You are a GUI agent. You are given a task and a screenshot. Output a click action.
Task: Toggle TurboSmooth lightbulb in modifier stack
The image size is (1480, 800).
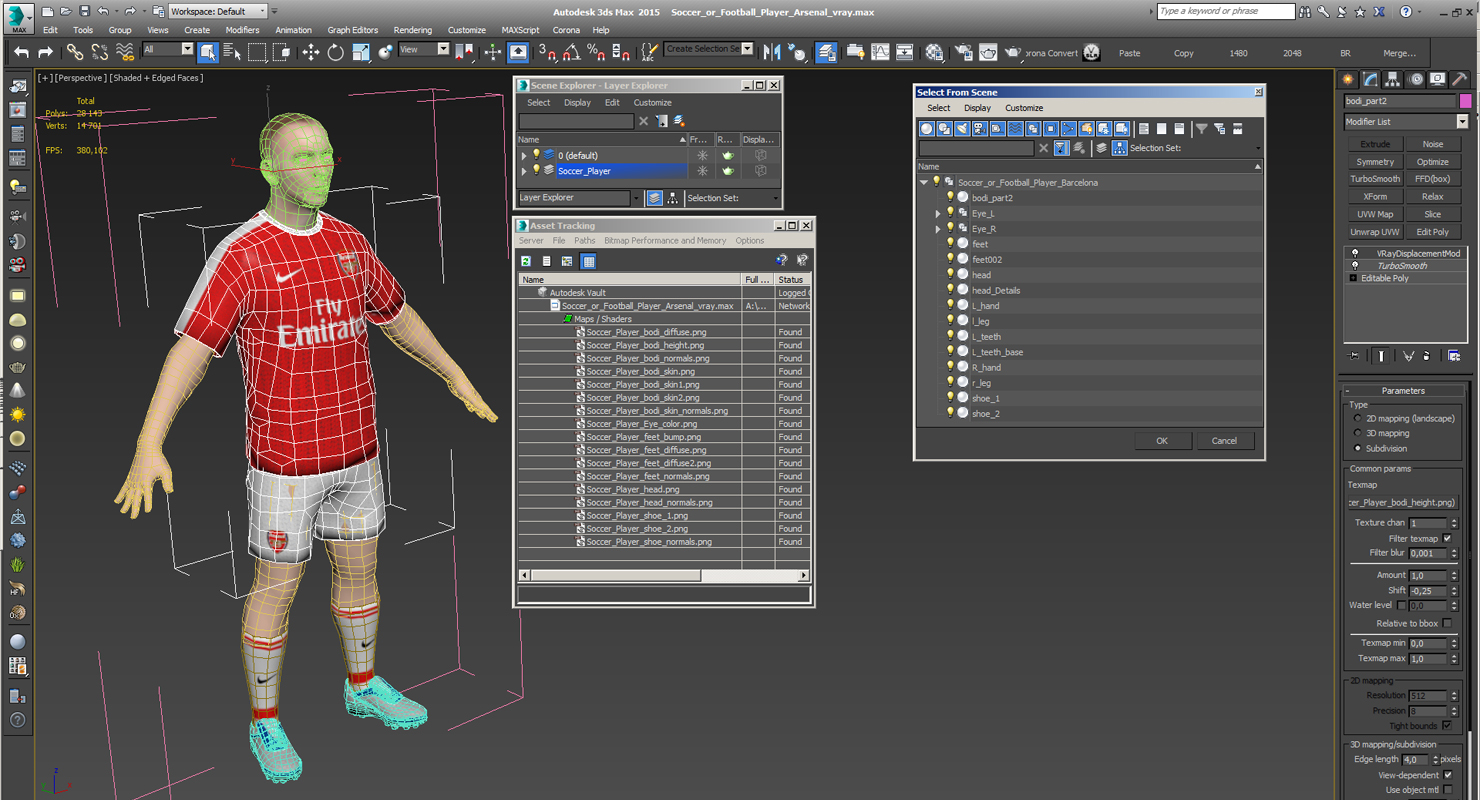pos(1355,266)
